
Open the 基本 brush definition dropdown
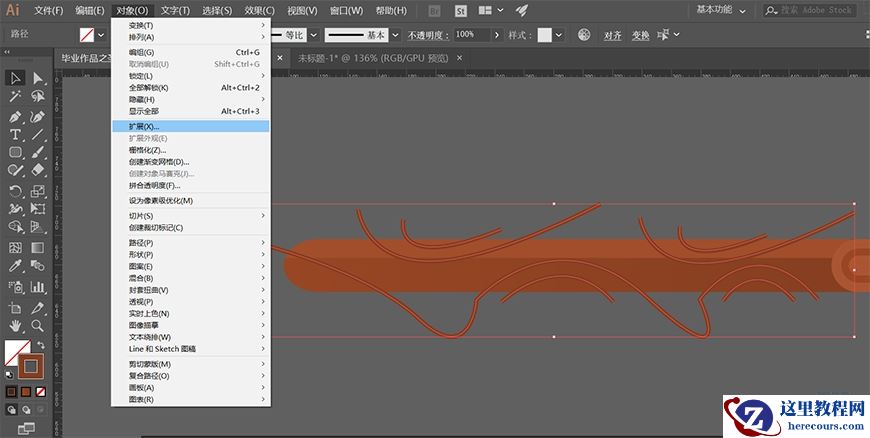(394, 34)
